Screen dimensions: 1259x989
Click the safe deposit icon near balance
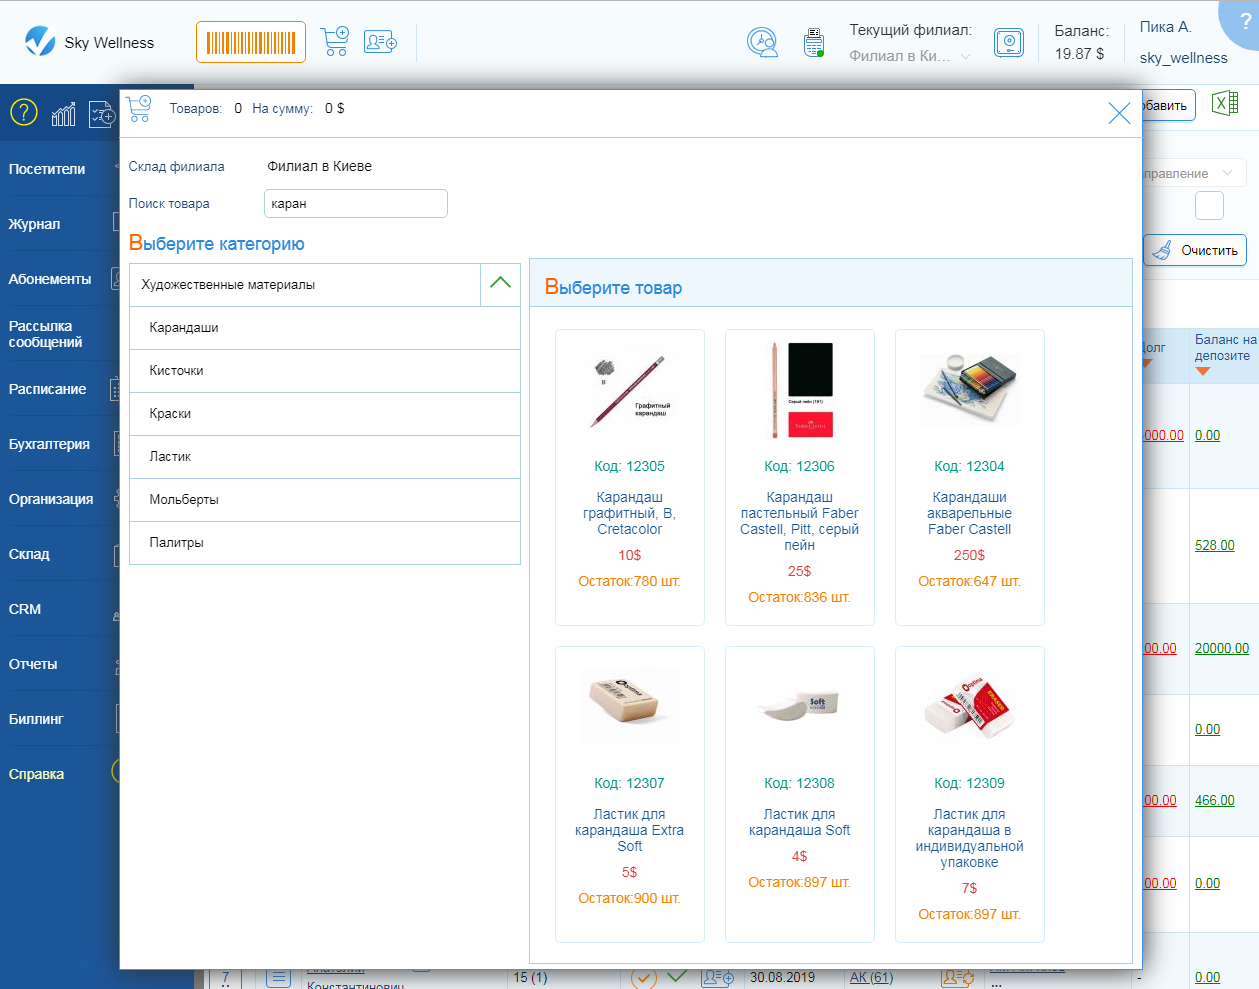pos(1009,42)
